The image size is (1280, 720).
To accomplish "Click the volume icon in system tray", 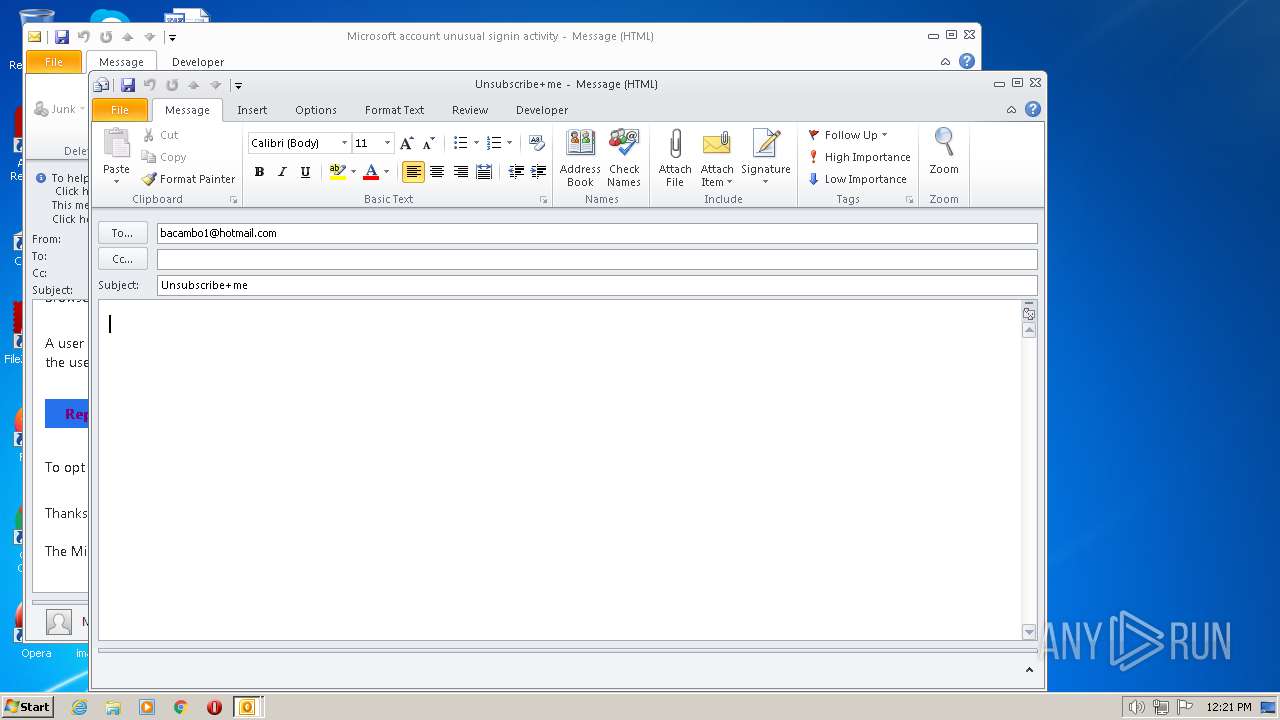I will (x=1136, y=707).
